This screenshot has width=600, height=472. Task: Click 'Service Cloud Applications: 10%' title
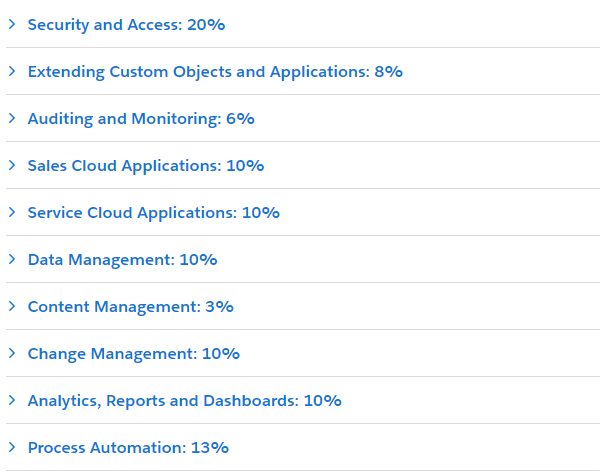(x=153, y=213)
